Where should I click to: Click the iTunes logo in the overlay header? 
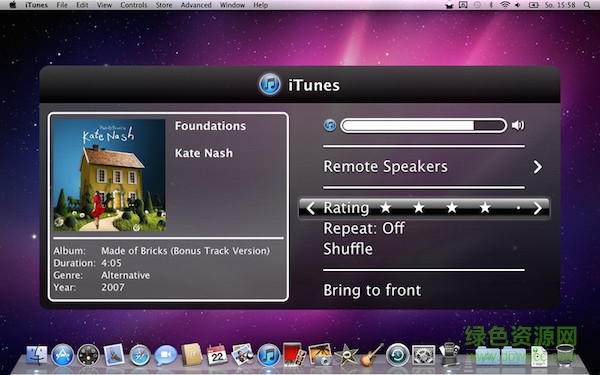(270, 84)
